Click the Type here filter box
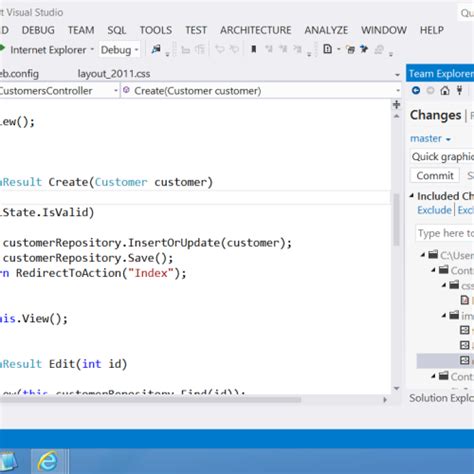The height and width of the screenshot is (474, 474). [x=445, y=233]
